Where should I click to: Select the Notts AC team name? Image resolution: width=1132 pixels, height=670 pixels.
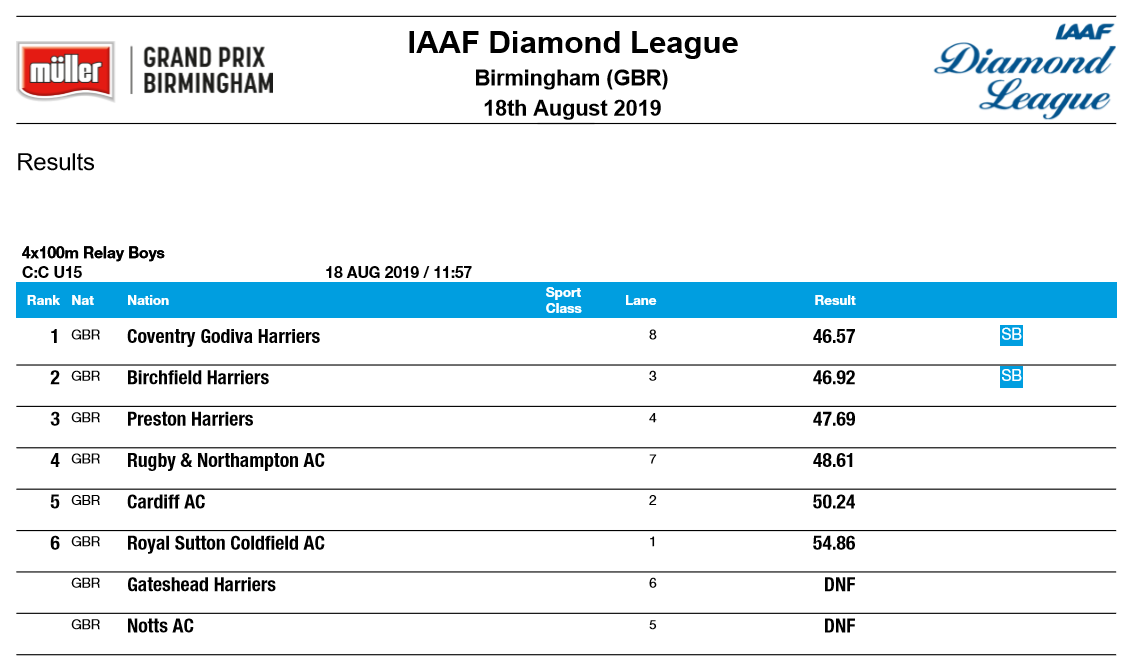coord(160,627)
